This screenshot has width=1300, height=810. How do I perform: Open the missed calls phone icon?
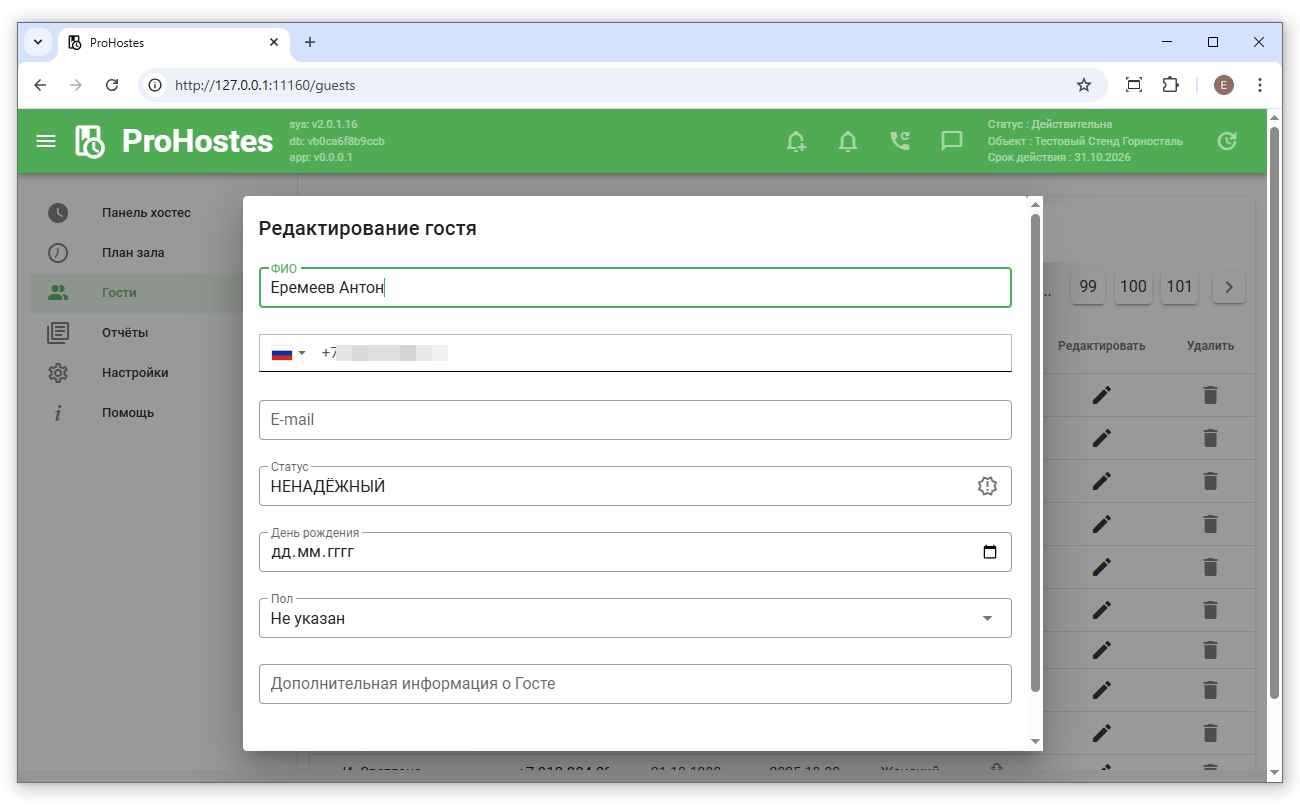[900, 141]
